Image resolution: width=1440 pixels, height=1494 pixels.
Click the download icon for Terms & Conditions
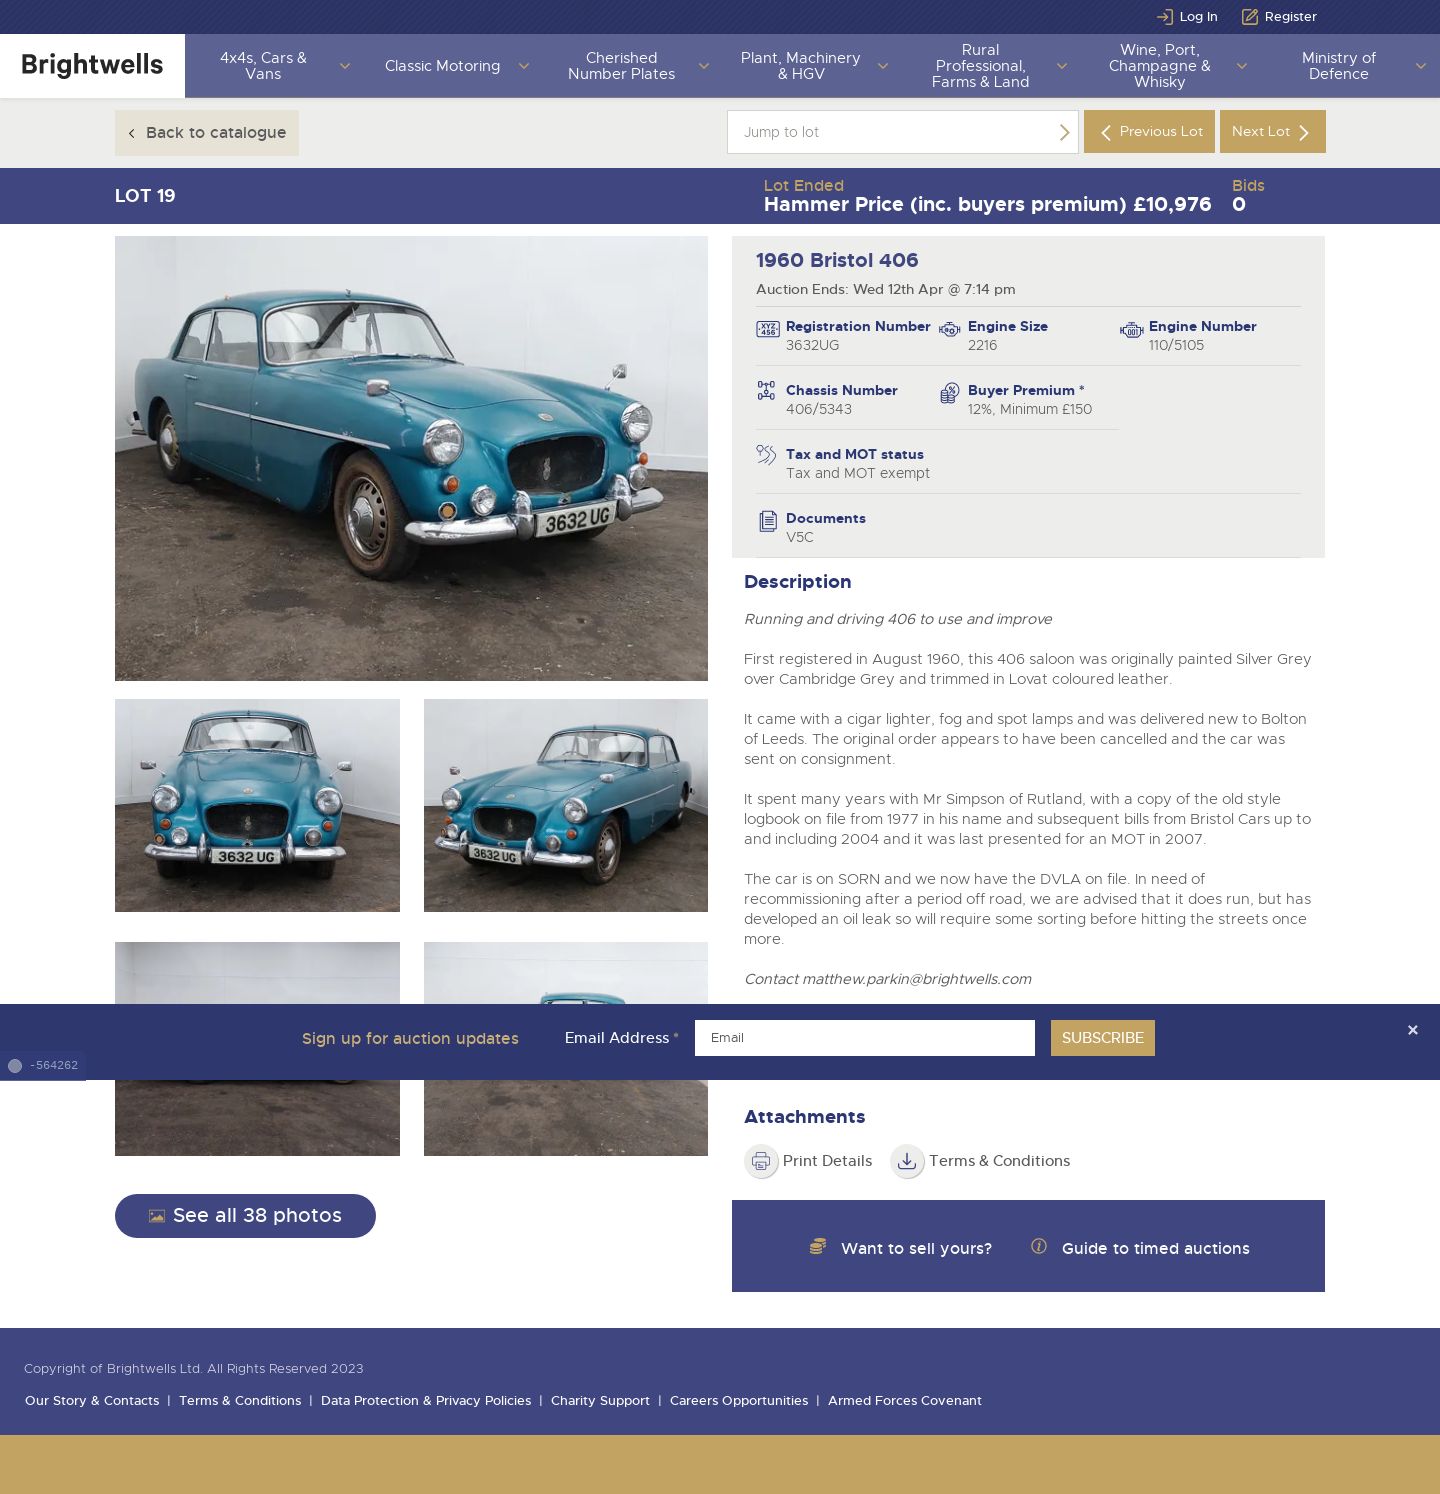click(907, 1161)
